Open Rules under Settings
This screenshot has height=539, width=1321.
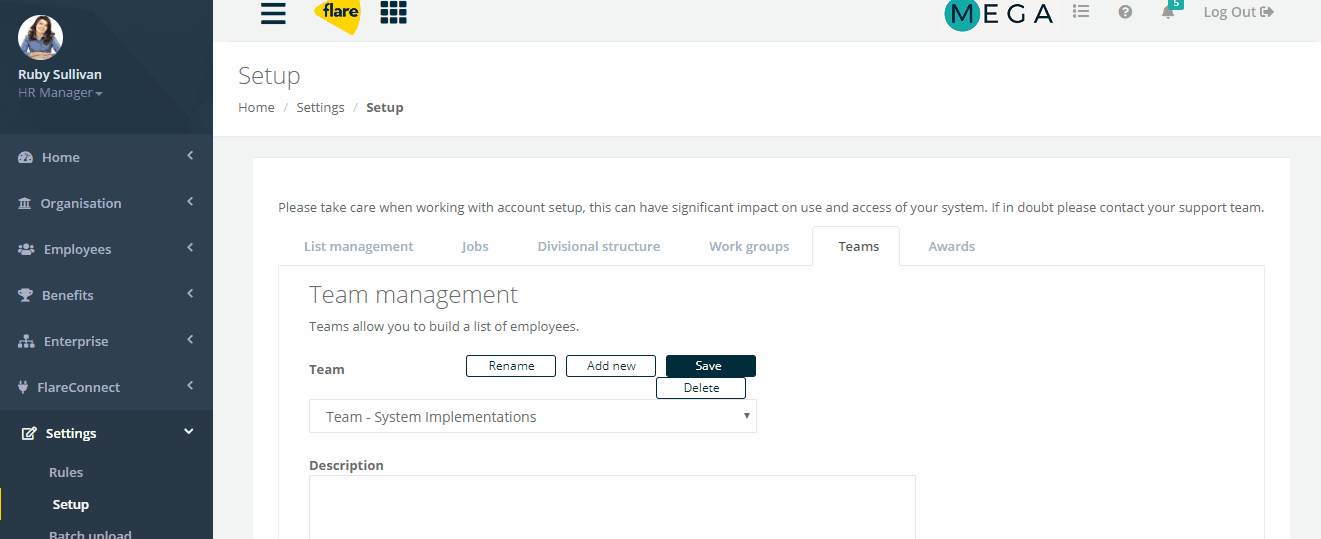(66, 472)
